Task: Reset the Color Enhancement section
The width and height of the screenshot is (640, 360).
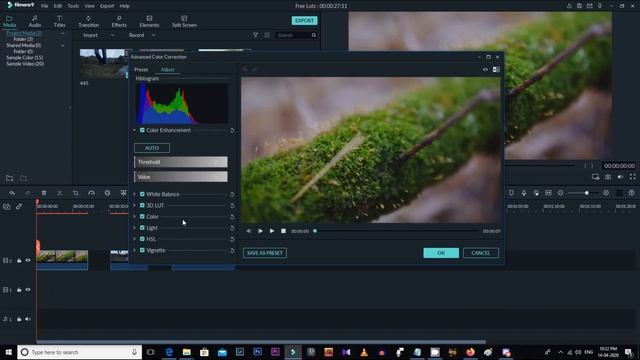Action: (232, 131)
